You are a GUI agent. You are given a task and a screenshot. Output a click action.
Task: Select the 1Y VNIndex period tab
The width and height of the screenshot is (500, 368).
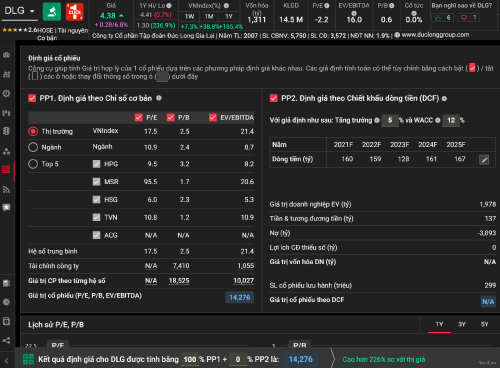point(229,16)
